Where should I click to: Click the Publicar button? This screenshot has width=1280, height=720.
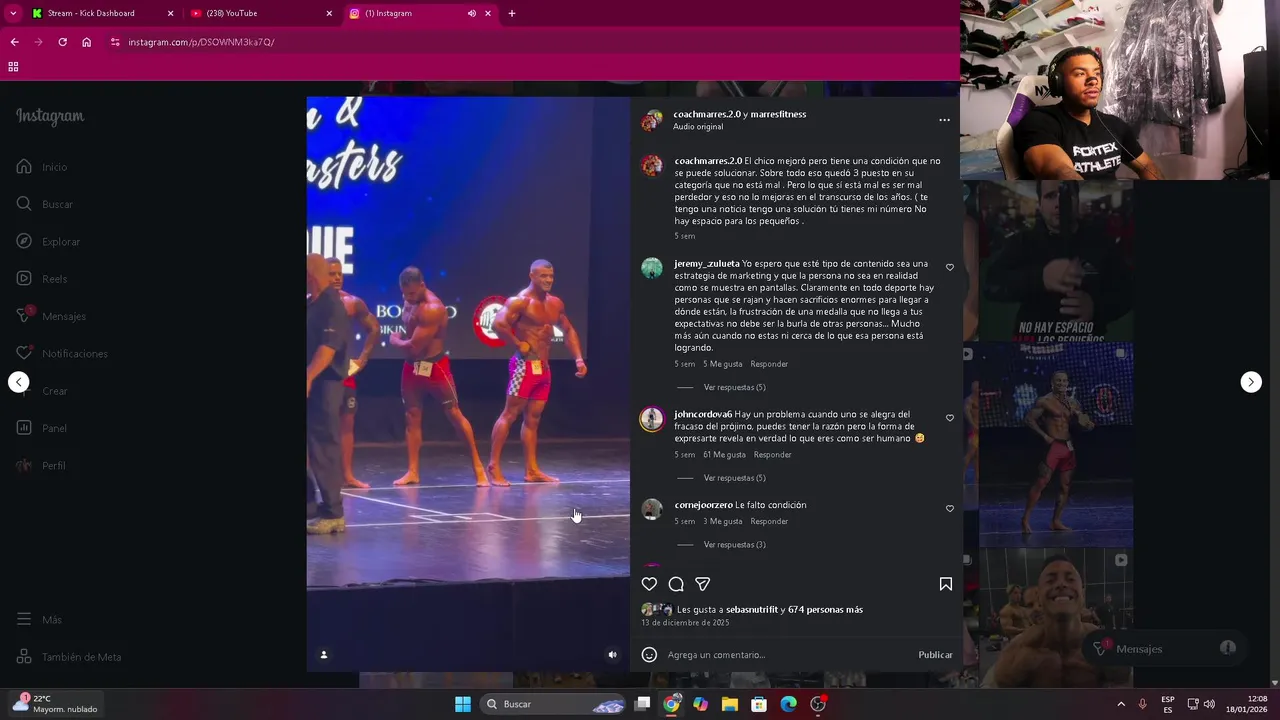(935, 655)
